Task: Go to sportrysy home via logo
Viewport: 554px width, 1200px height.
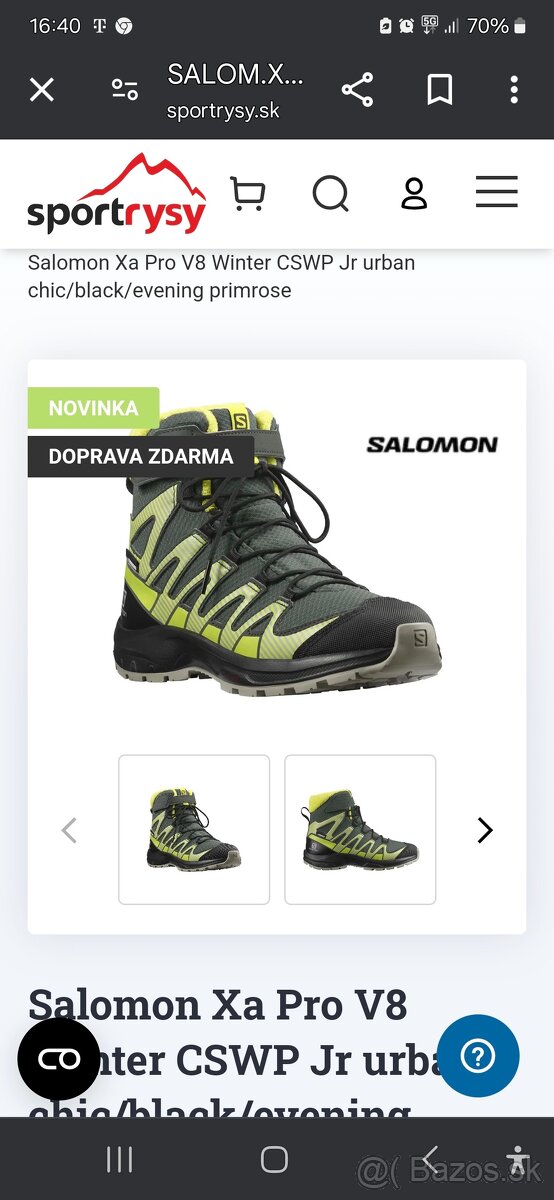Action: 116,194
